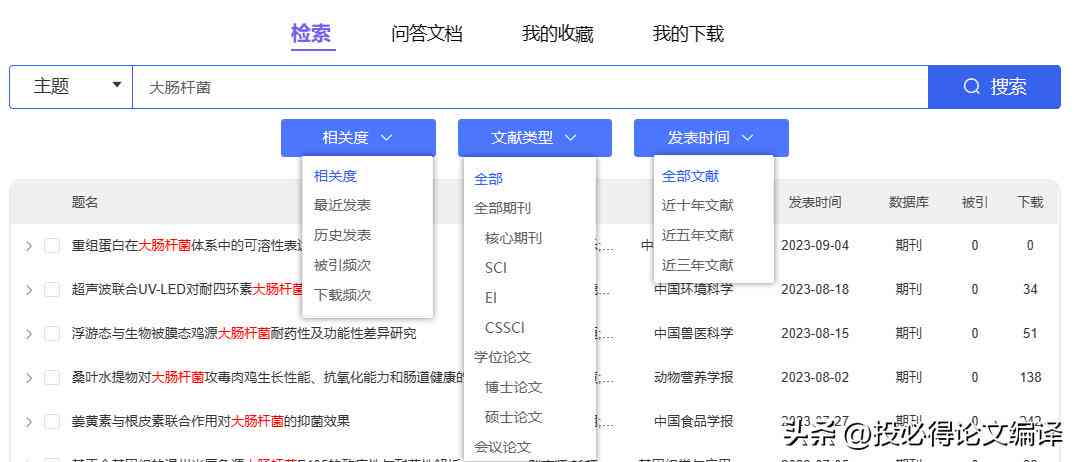
Task: Click date 2023-08-15
Action: point(815,333)
